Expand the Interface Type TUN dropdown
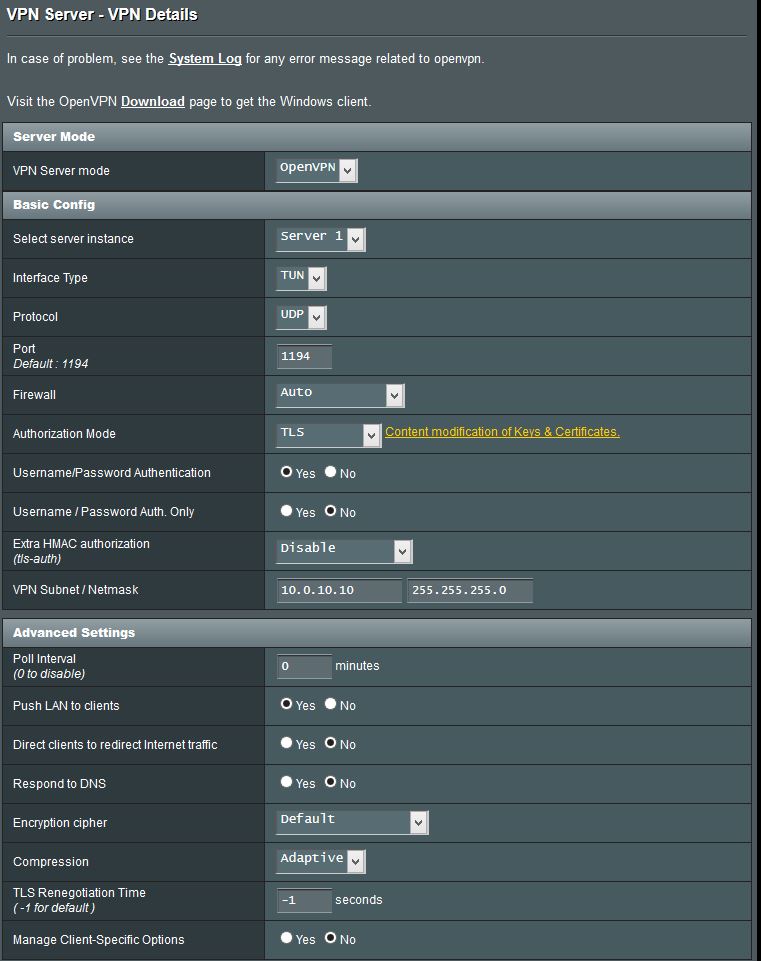The width and height of the screenshot is (761, 961). [301, 278]
